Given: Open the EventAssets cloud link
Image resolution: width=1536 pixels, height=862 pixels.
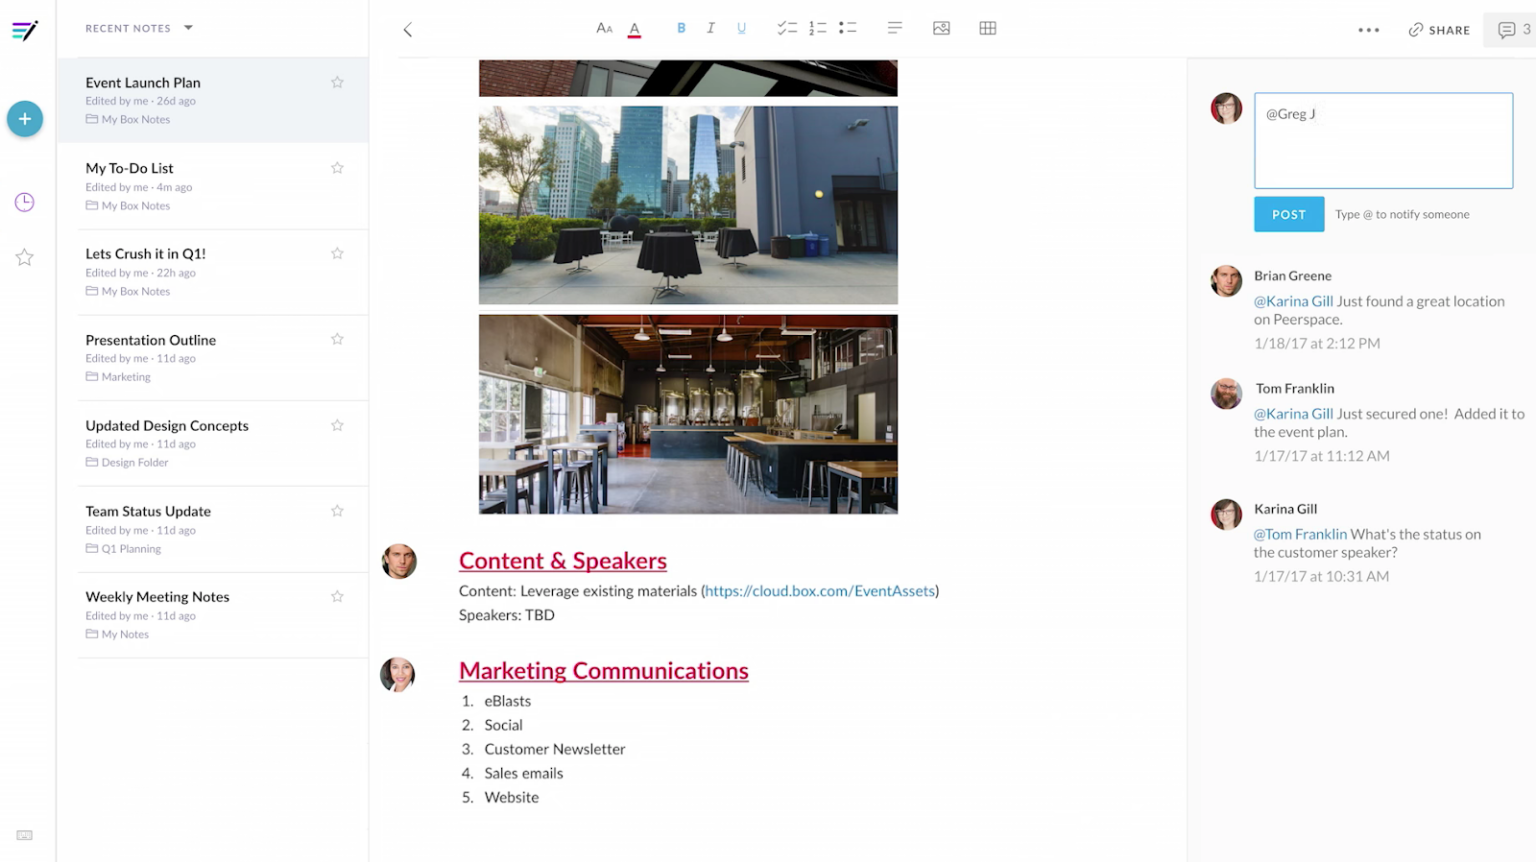Looking at the screenshot, I should [819, 591].
